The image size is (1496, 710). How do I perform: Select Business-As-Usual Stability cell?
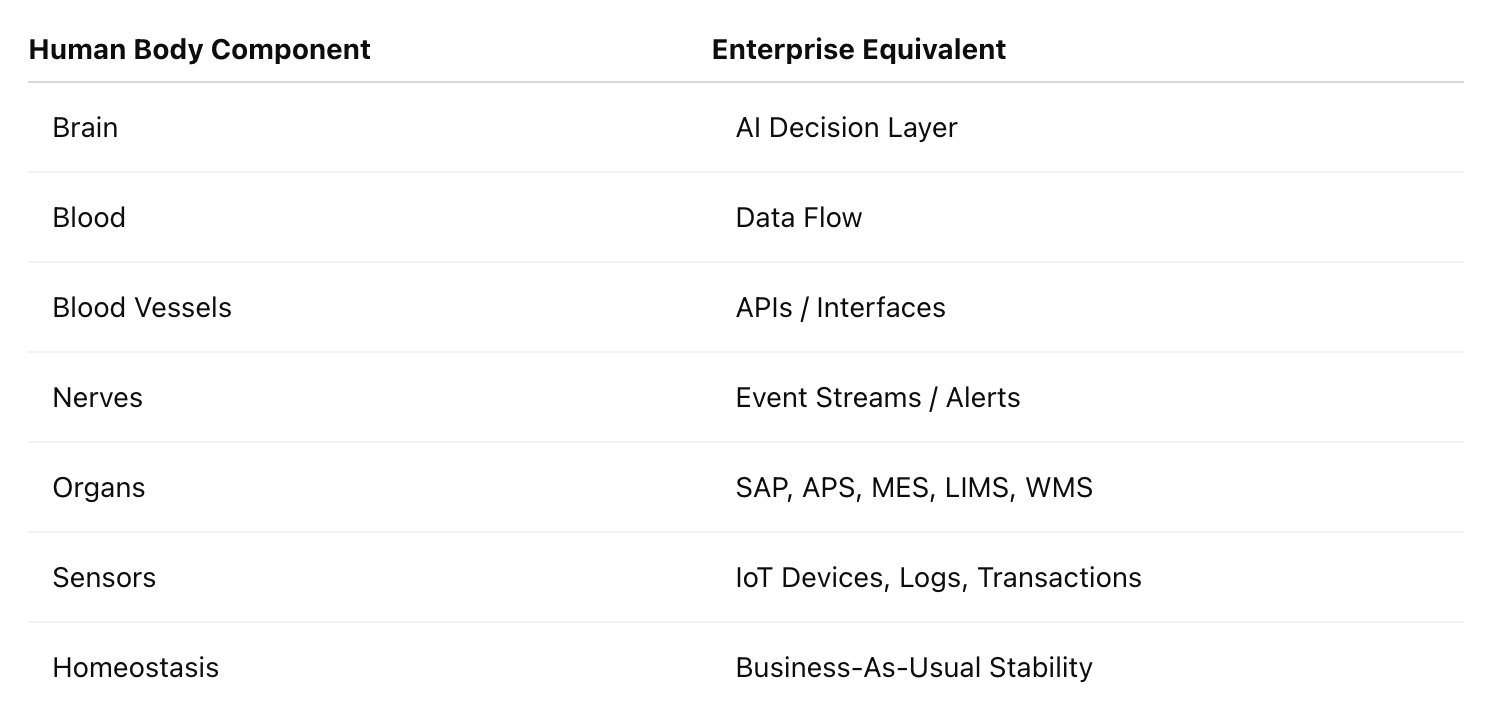pyautogui.click(x=914, y=668)
